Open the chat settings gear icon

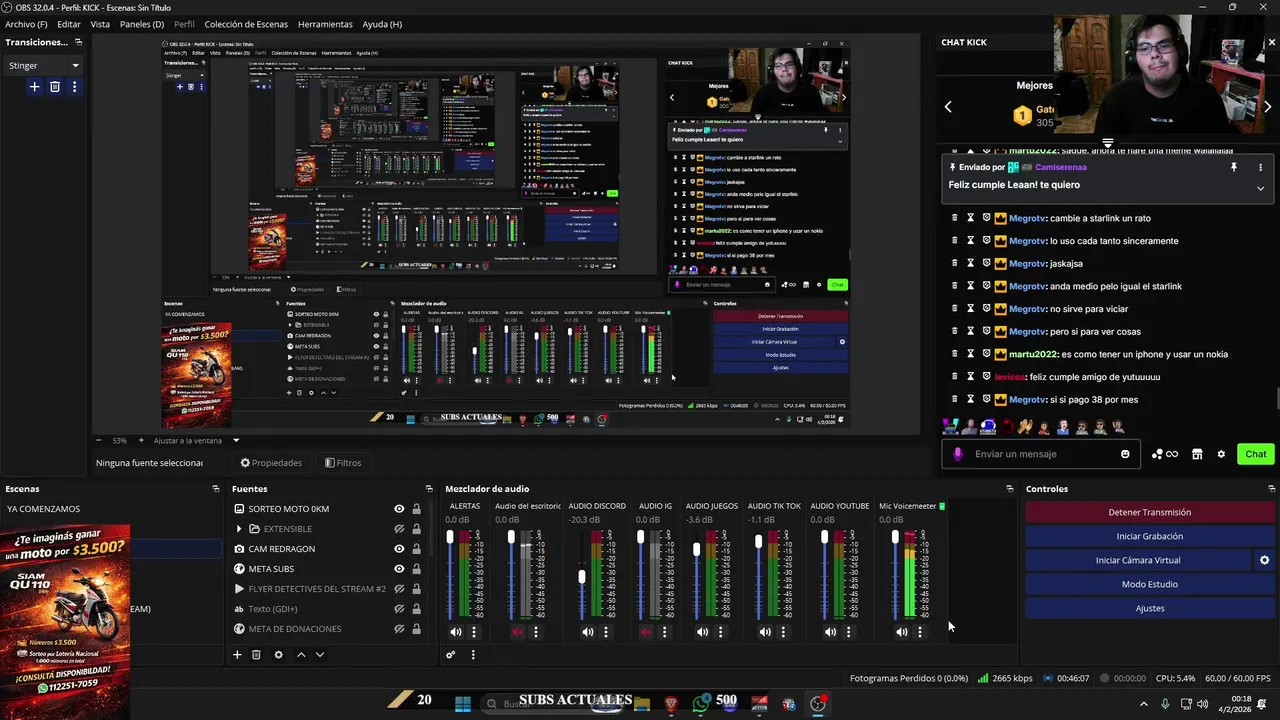pyautogui.click(x=1221, y=454)
